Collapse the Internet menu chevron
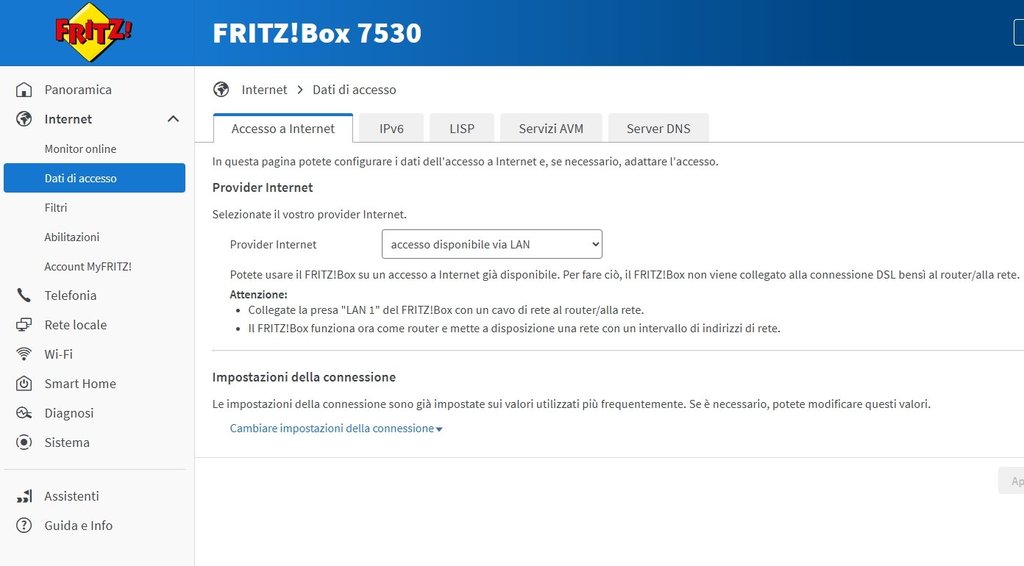This screenshot has width=1024, height=566. coord(173,119)
